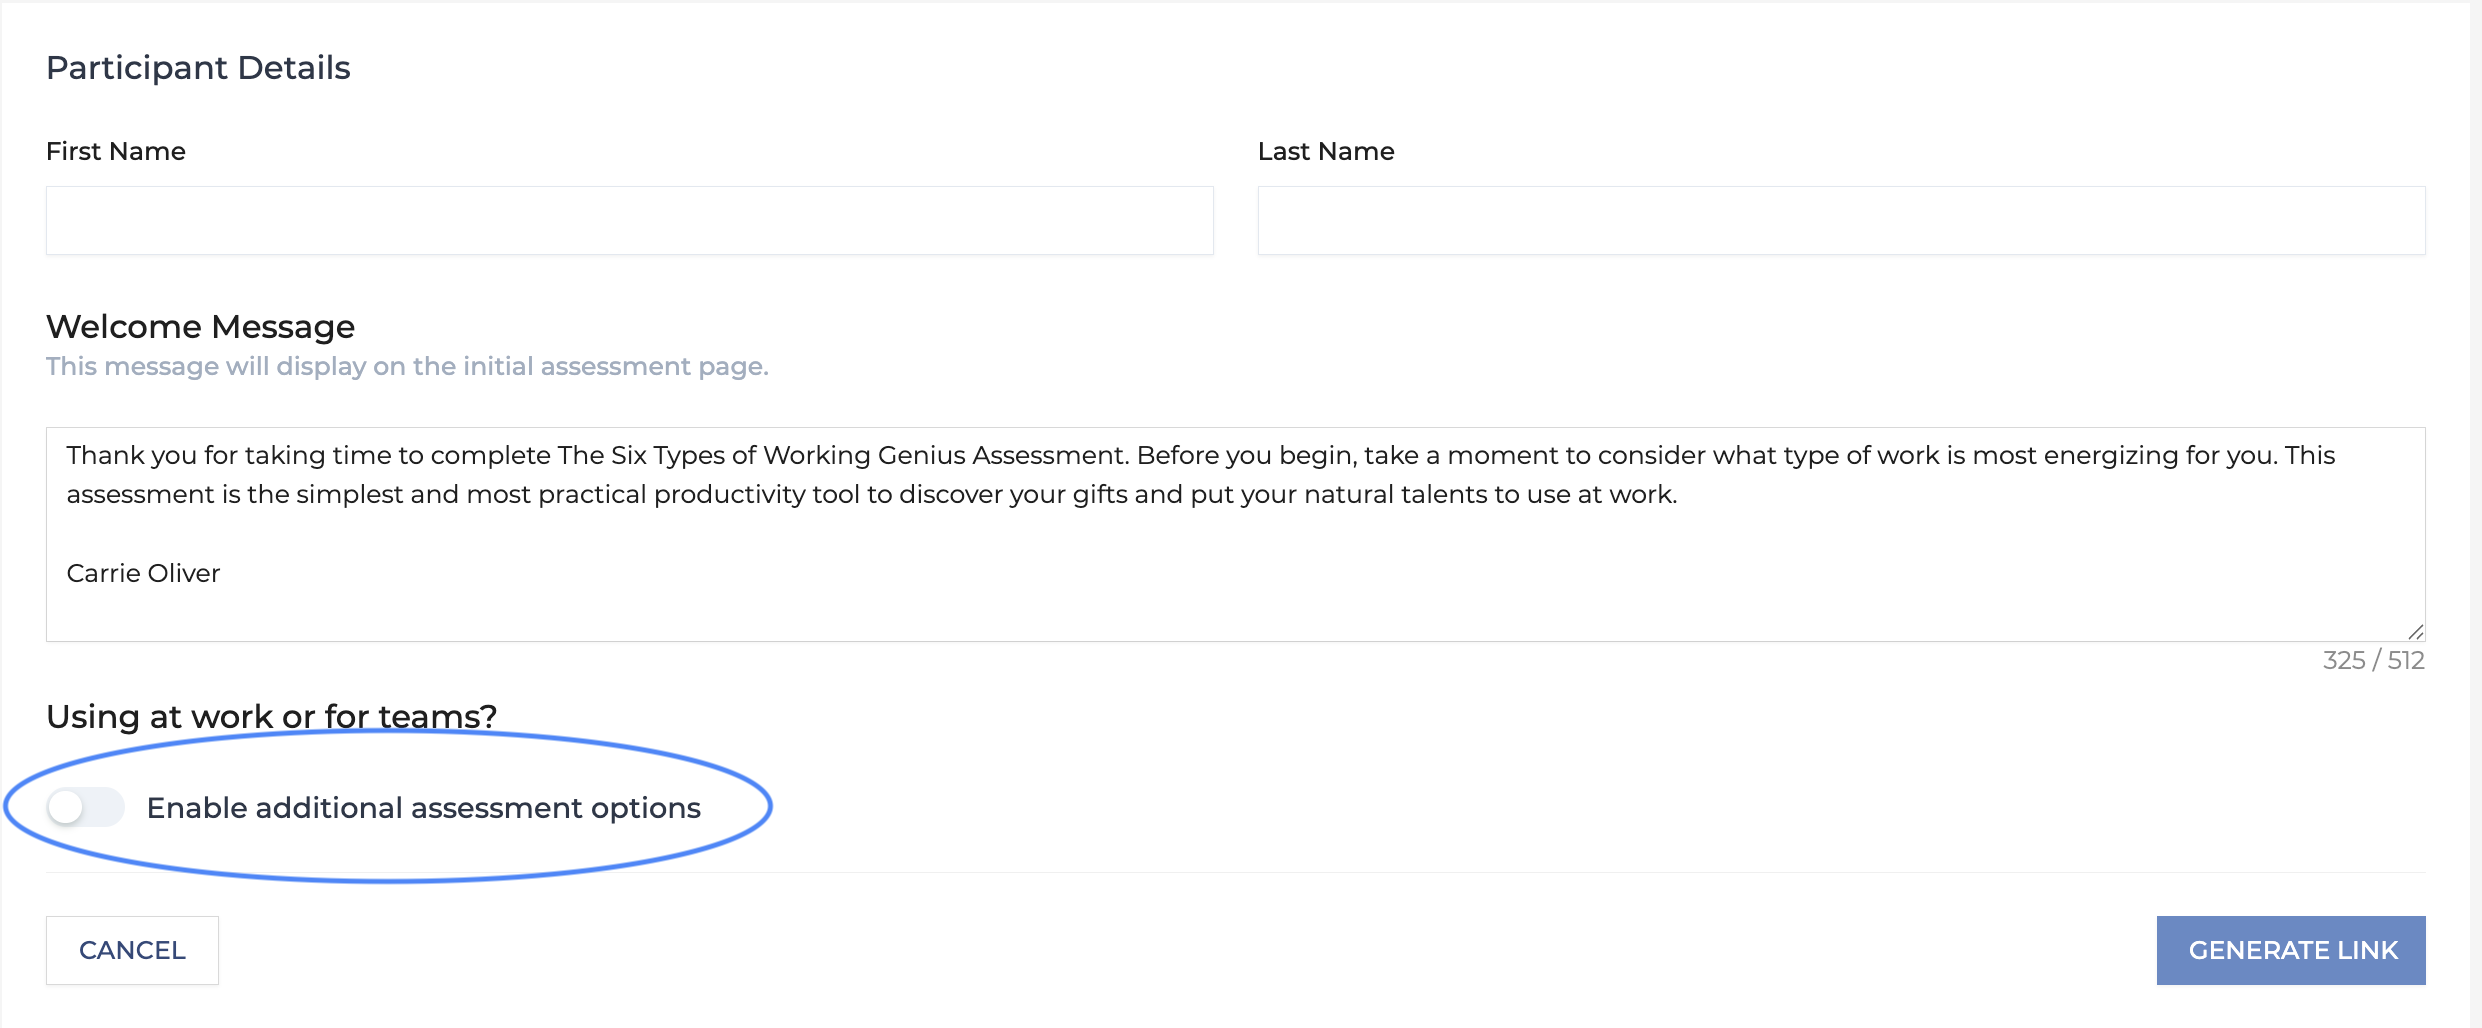Click the "Welcome Message" heading
The height and width of the screenshot is (1028, 2482).
click(x=200, y=327)
